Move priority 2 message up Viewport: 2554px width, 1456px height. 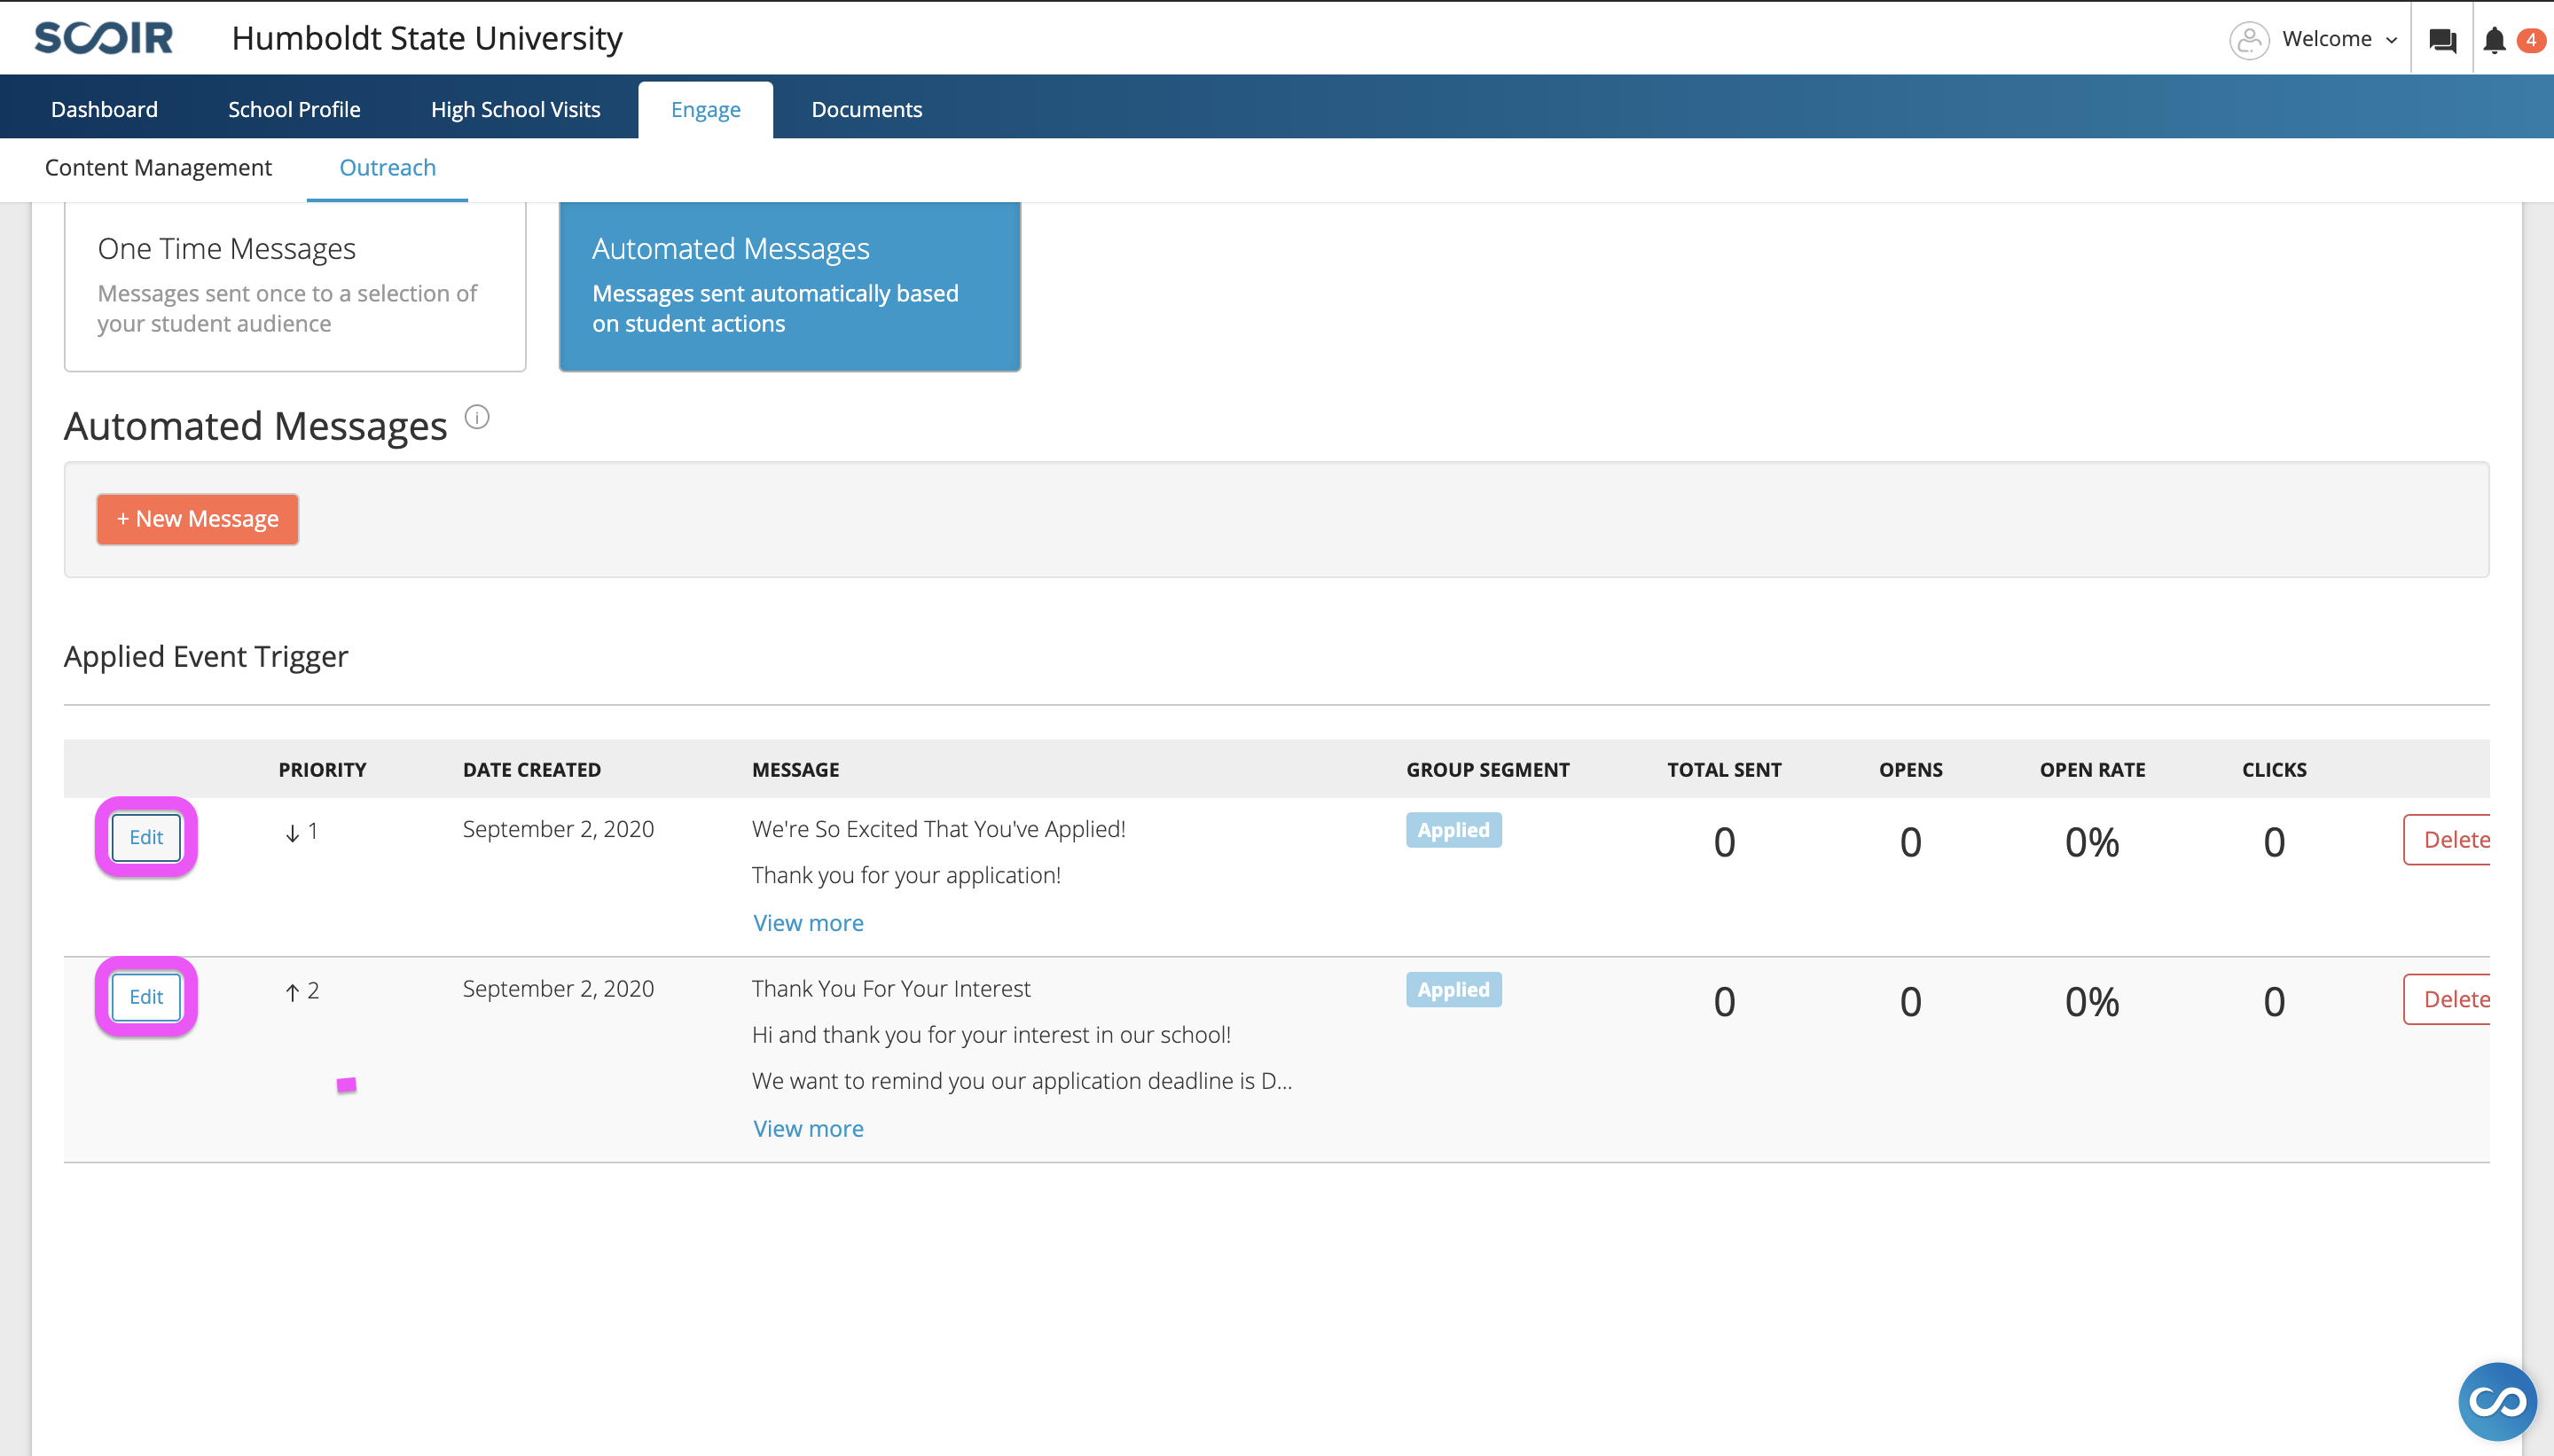[x=292, y=992]
